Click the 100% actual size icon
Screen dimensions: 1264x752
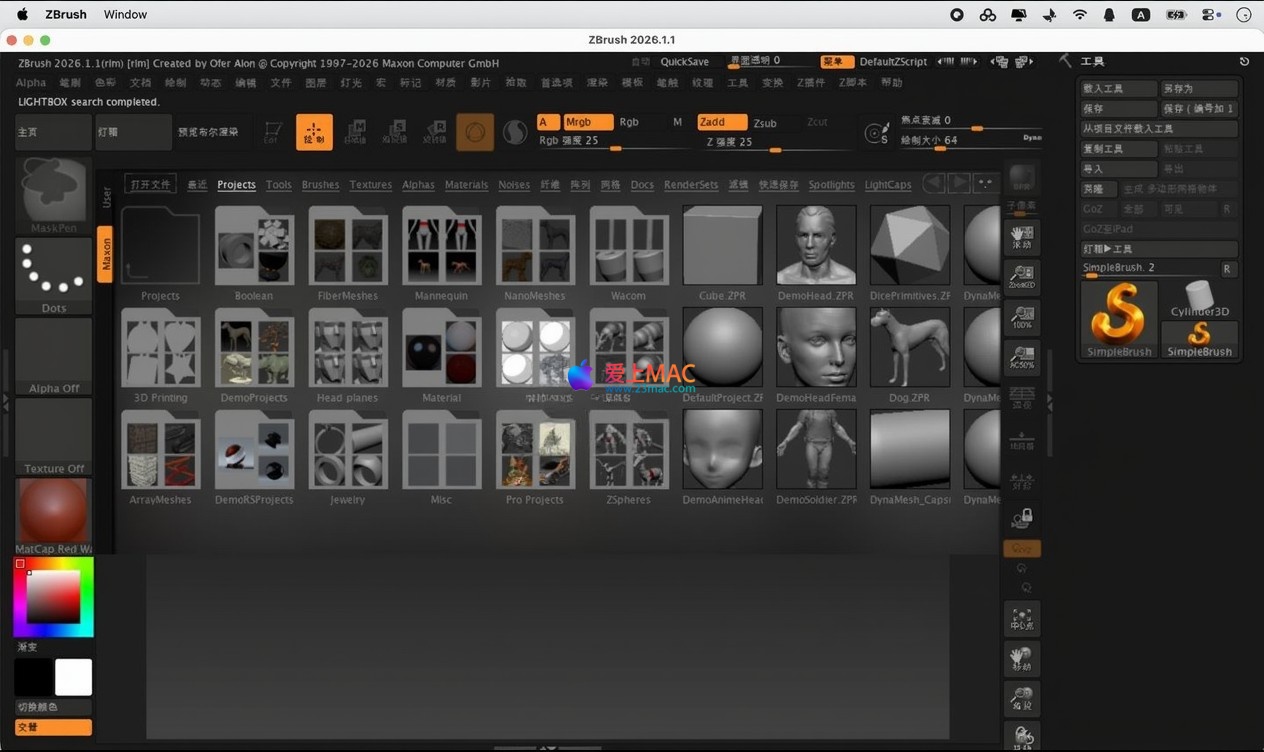point(1021,318)
